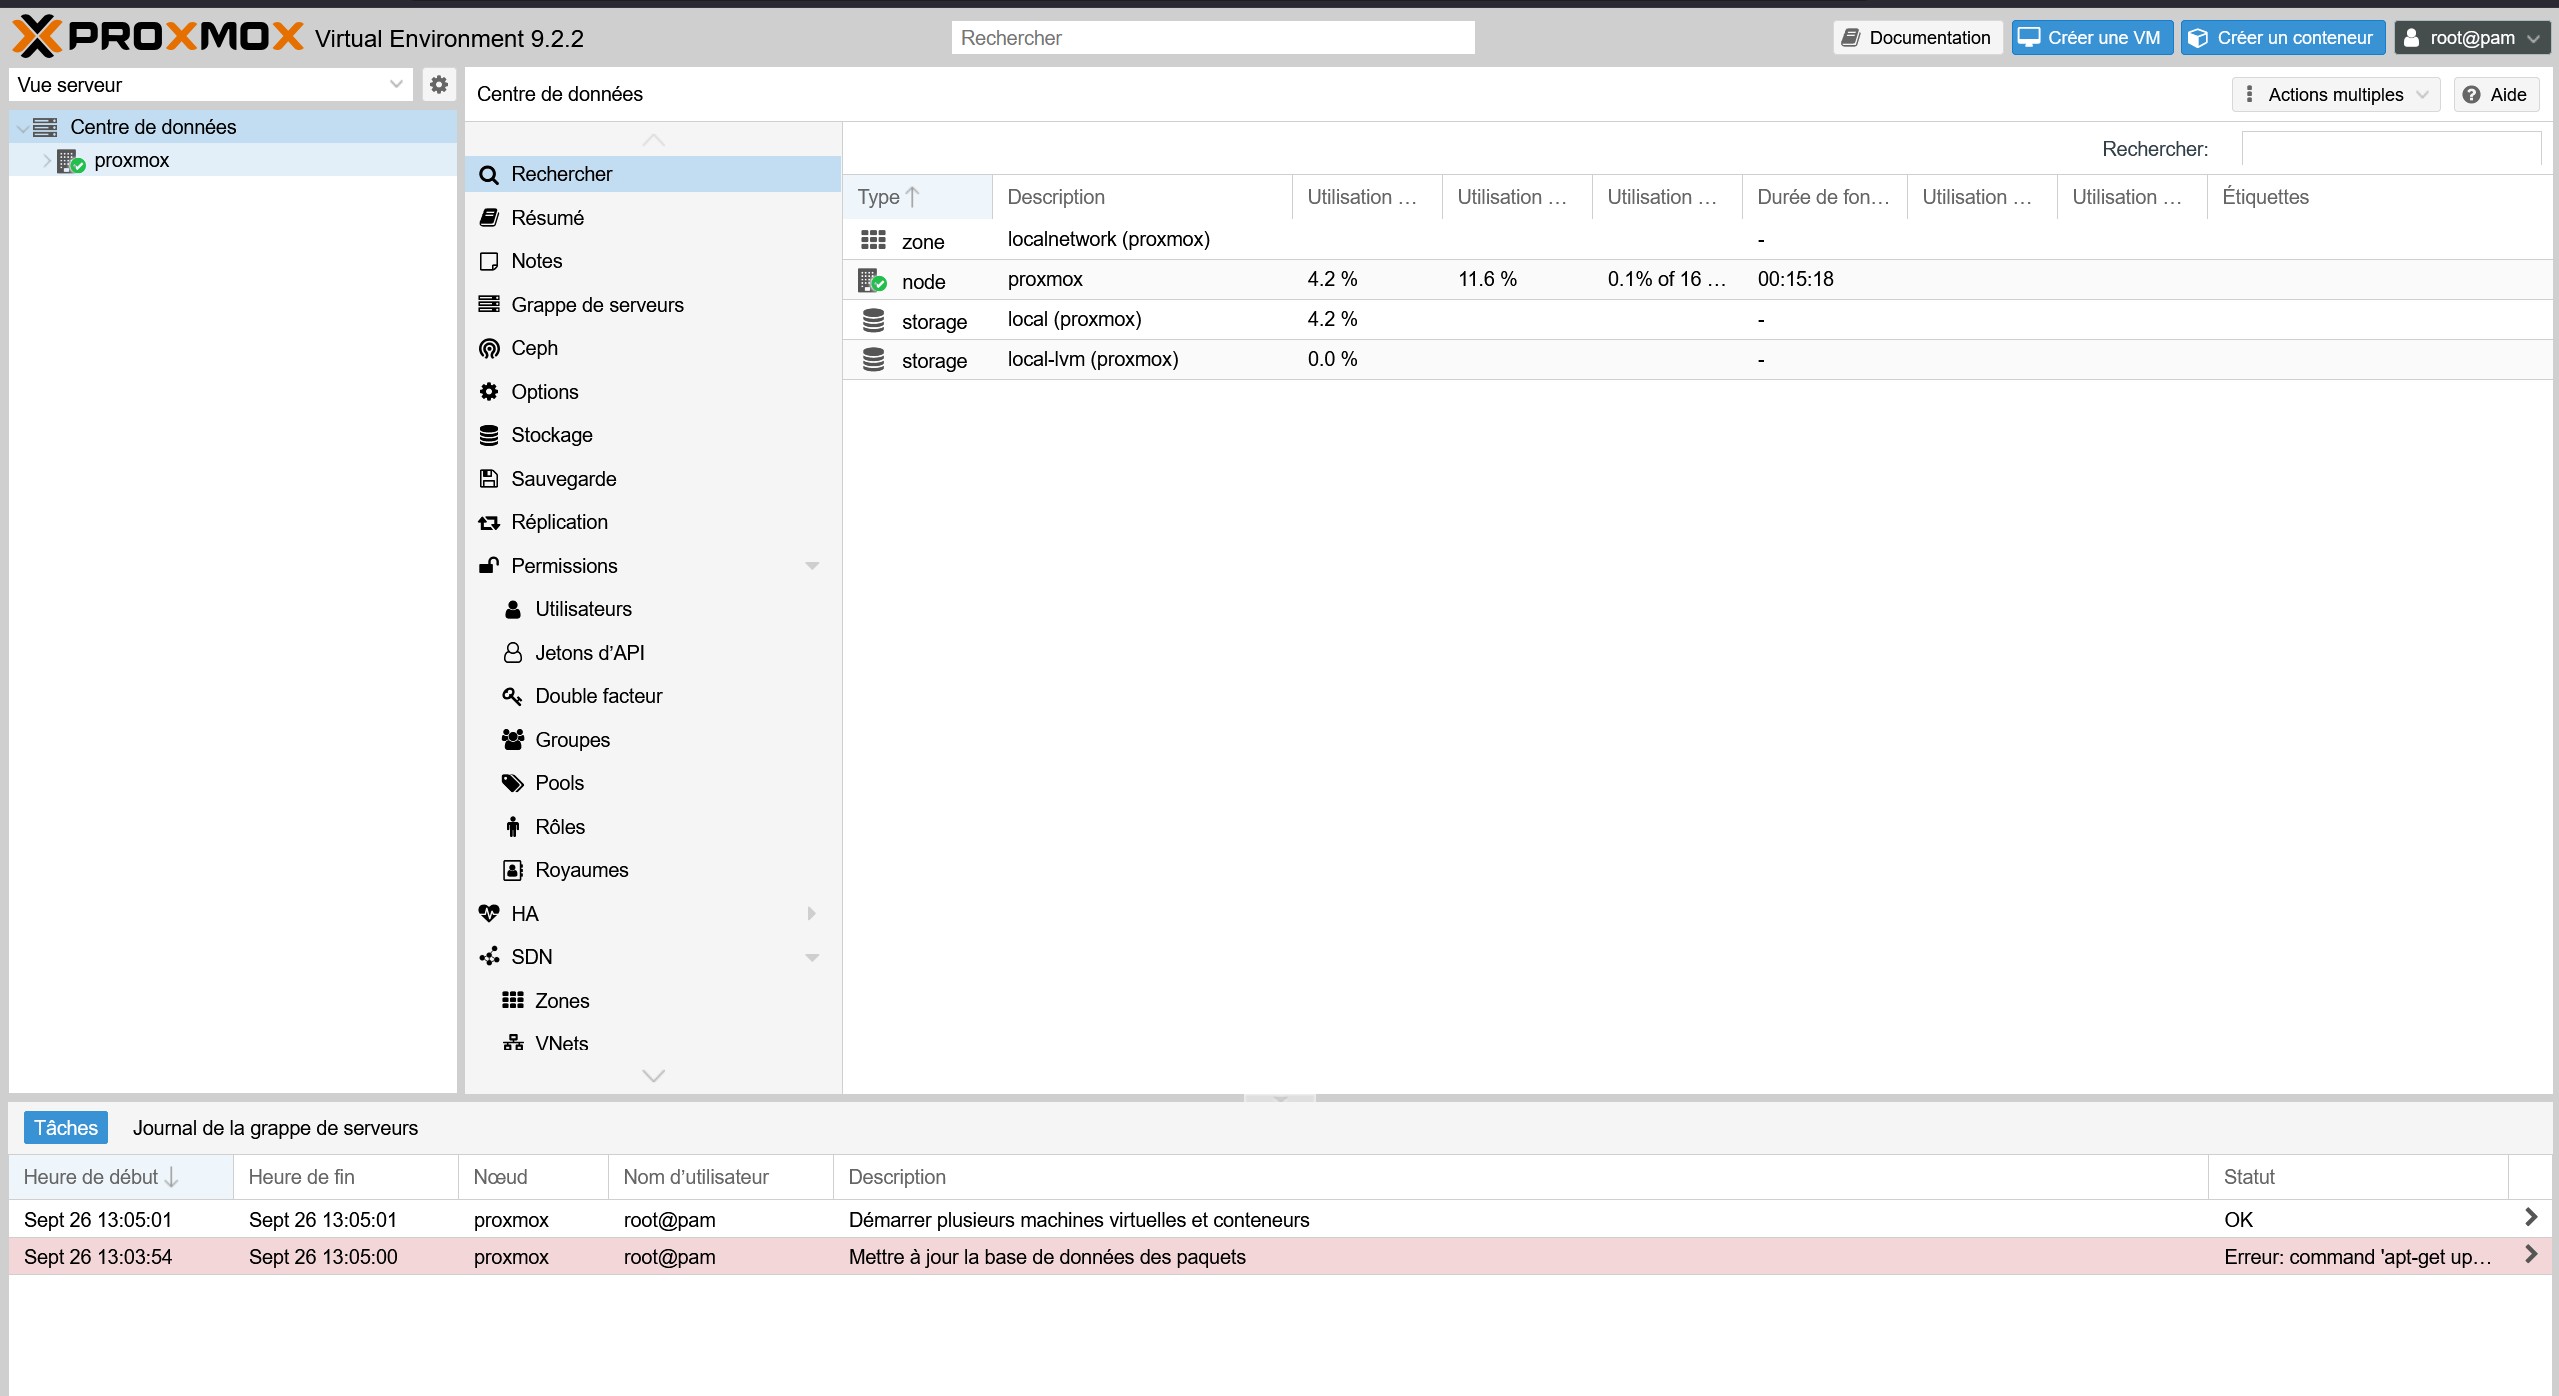2559x1396 pixels.
Task: Sort tasks by Nœud column header
Action: tap(533, 1177)
